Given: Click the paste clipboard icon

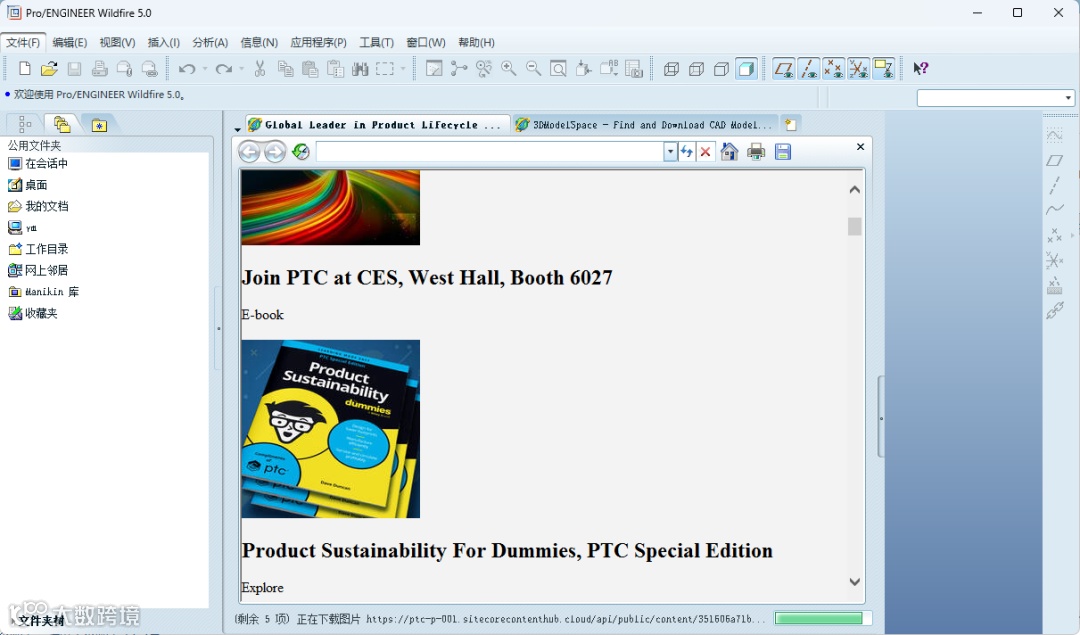Looking at the screenshot, I should 310,68.
